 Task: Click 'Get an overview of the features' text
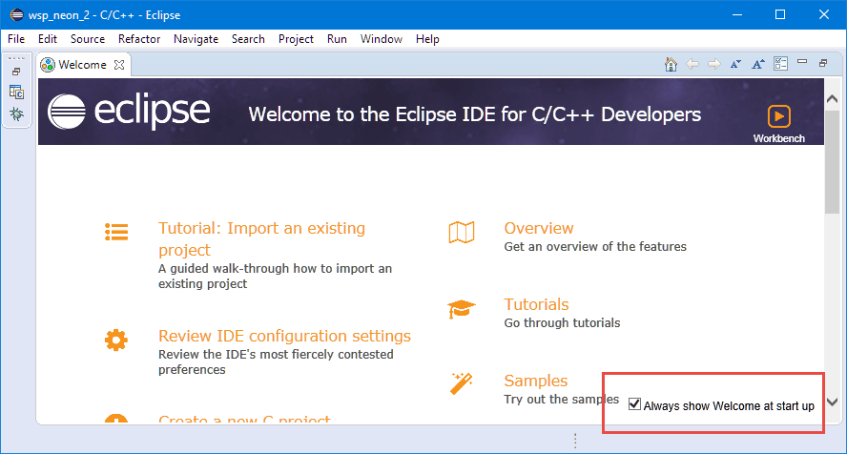595,247
